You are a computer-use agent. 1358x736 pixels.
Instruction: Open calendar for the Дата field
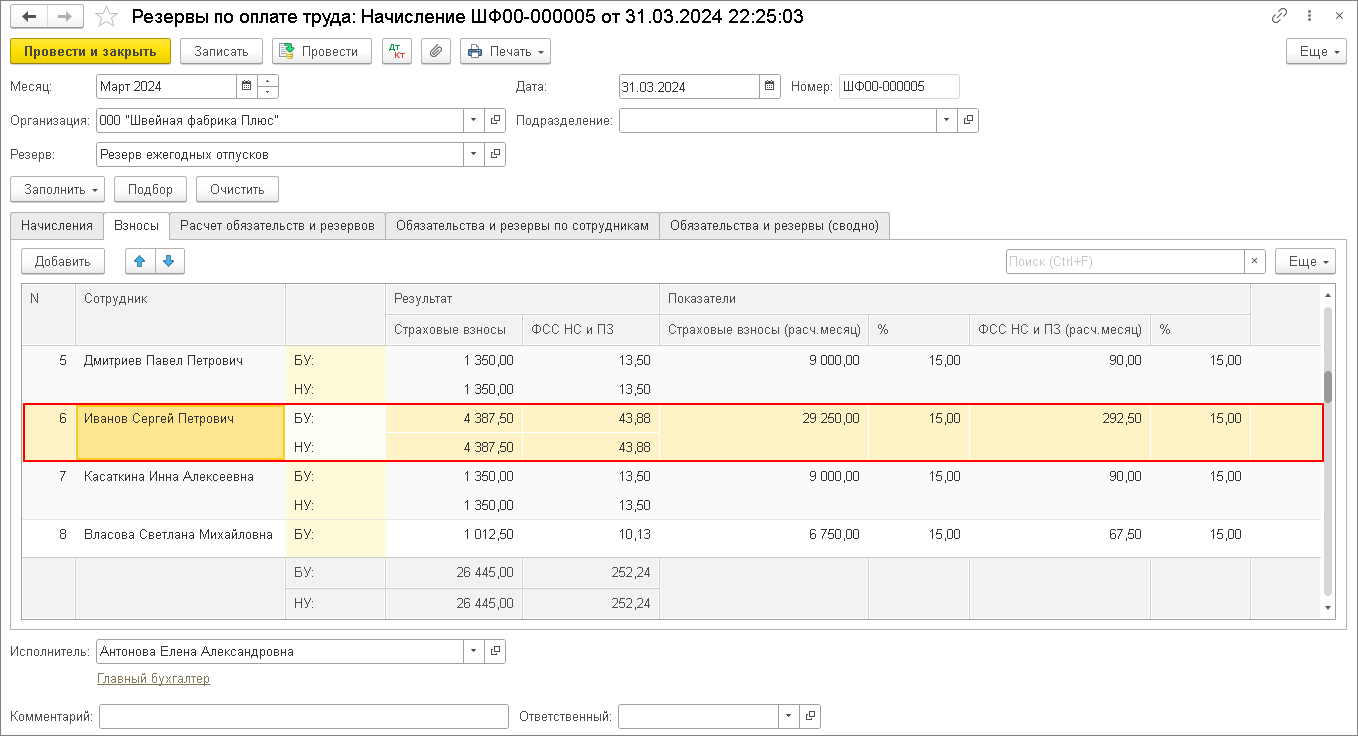pyautogui.click(x=769, y=87)
